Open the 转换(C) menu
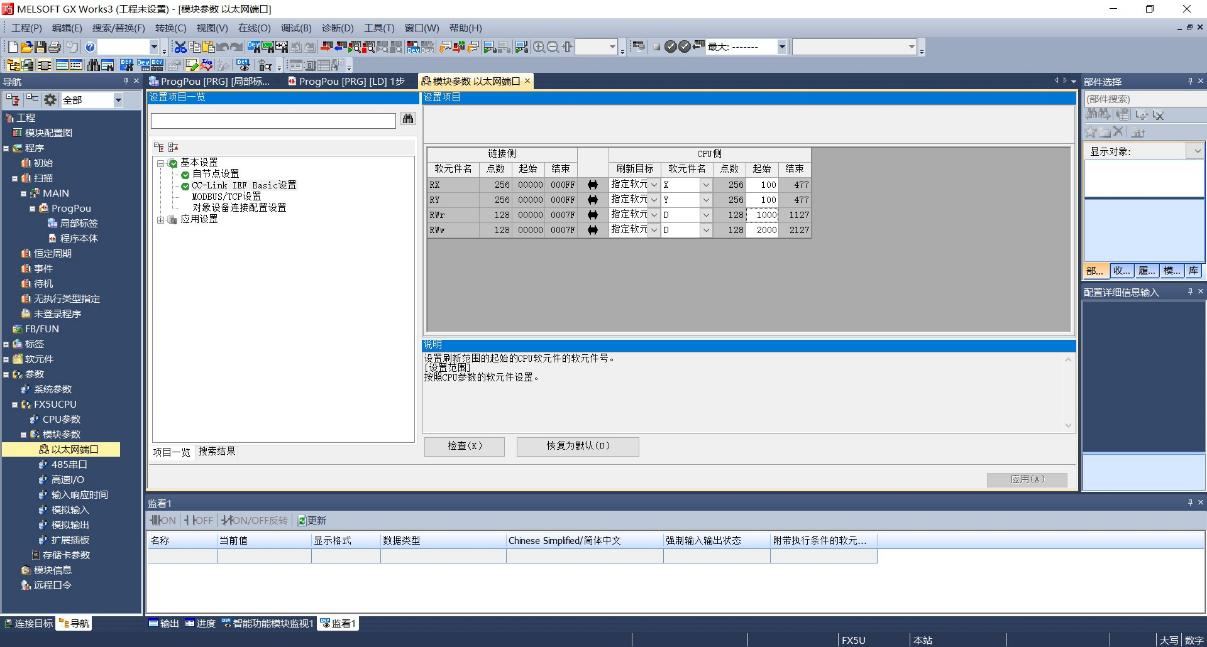Image resolution: width=1207 pixels, height=647 pixels. click(170, 28)
